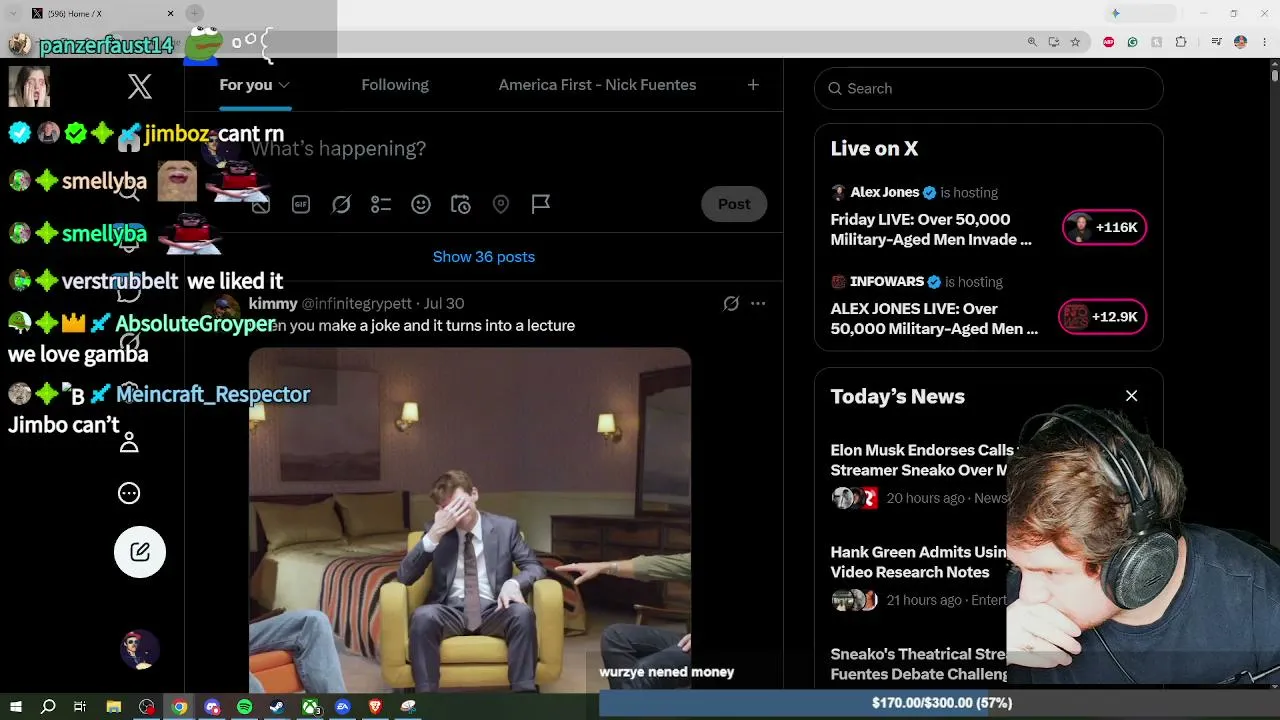This screenshot has height=720, width=1280.
Task: Click the Alex Jones host name
Action: [x=885, y=192]
